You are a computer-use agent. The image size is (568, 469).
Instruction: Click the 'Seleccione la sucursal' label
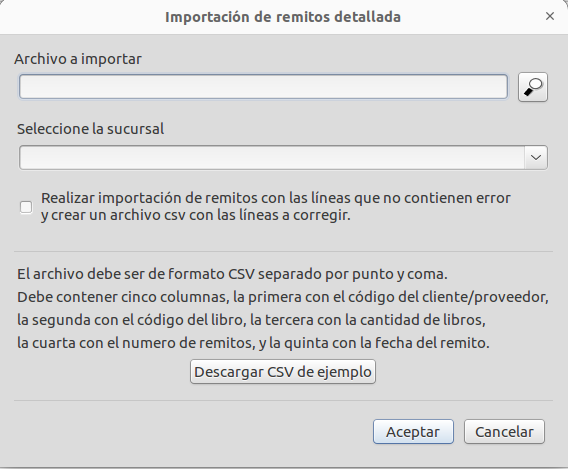(91, 129)
